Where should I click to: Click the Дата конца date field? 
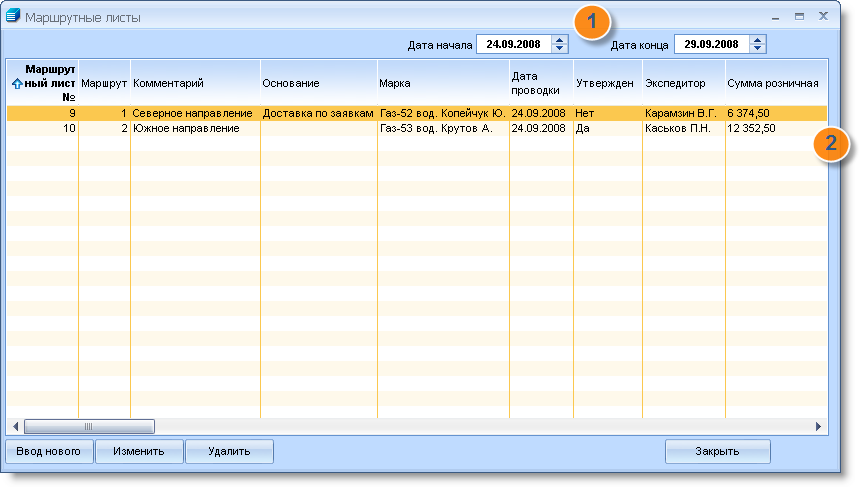712,44
